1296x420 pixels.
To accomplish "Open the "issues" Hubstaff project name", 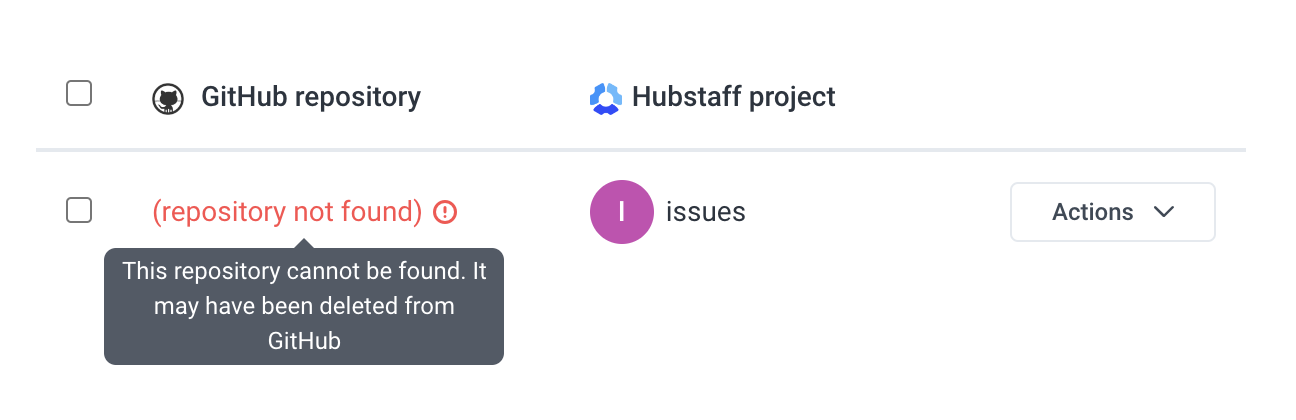I will [x=706, y=212].
